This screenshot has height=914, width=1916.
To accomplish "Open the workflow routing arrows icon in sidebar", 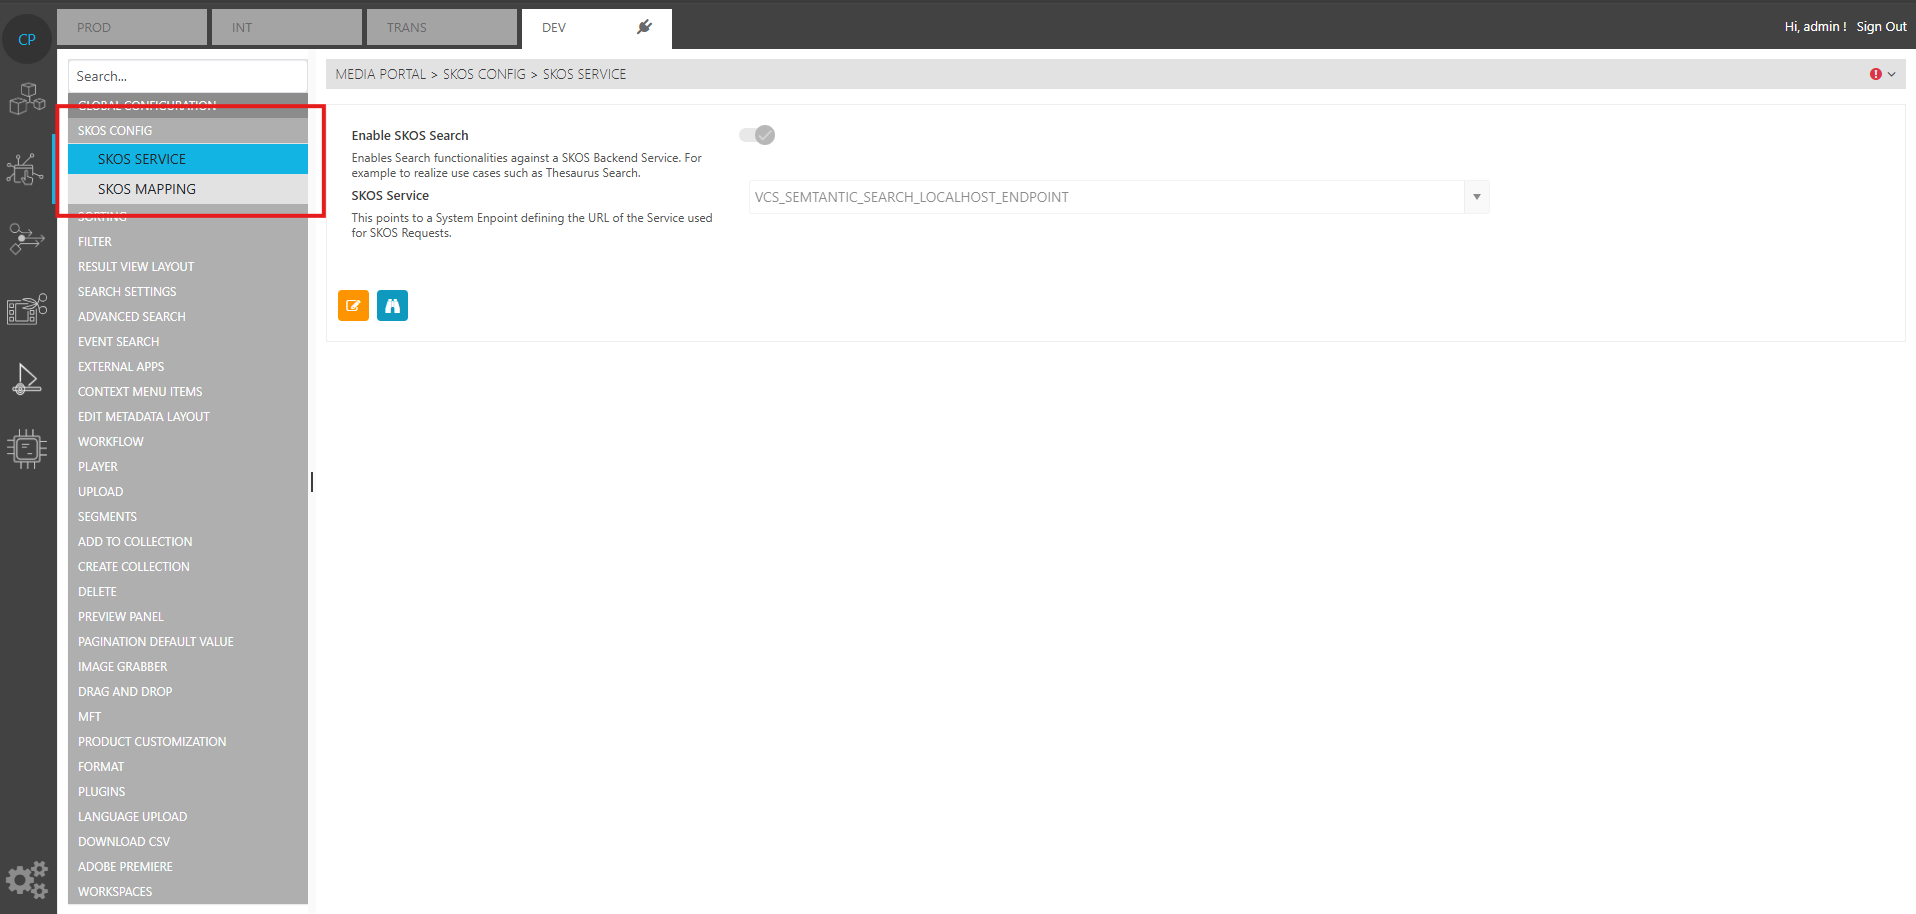I will click(x=27, y=238).
